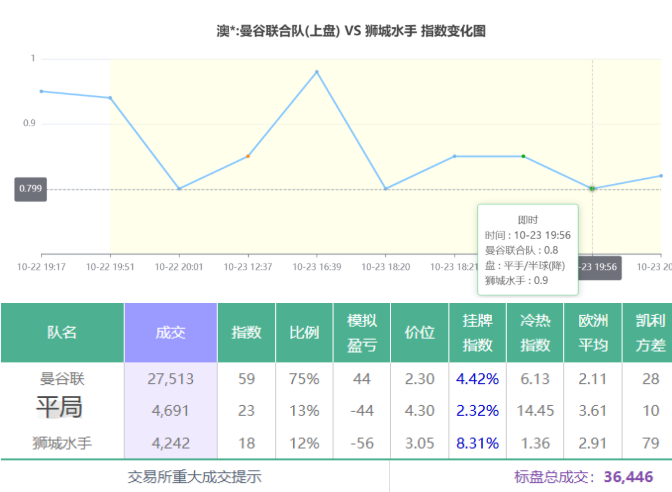Select the 狮城水手 team row
The width and height of the screenshot is (672, 492).
62,442
